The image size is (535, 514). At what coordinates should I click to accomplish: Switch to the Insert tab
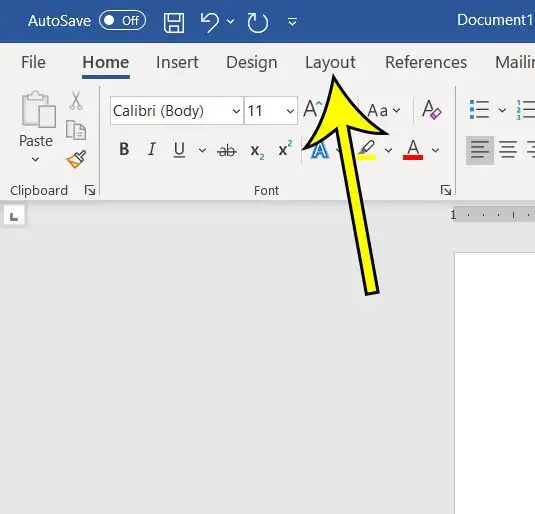point(177,62)
